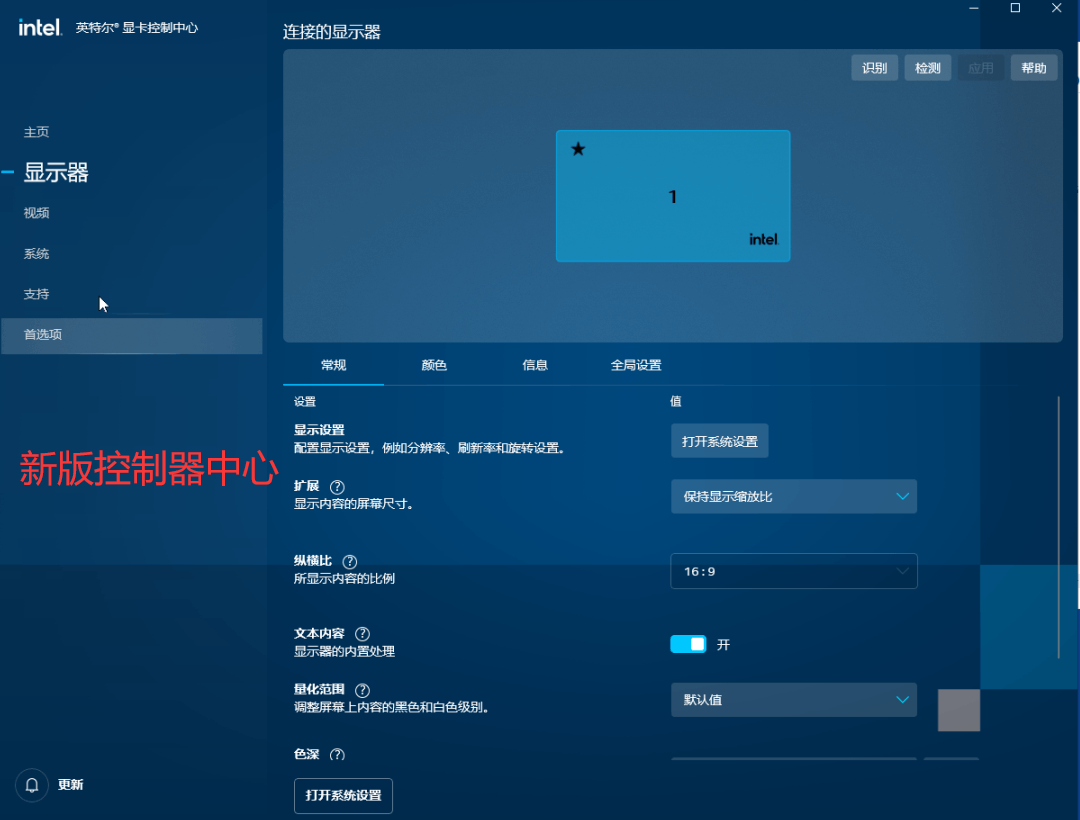
Task: Select display 1 thumbnail
Action: (673, 196)
